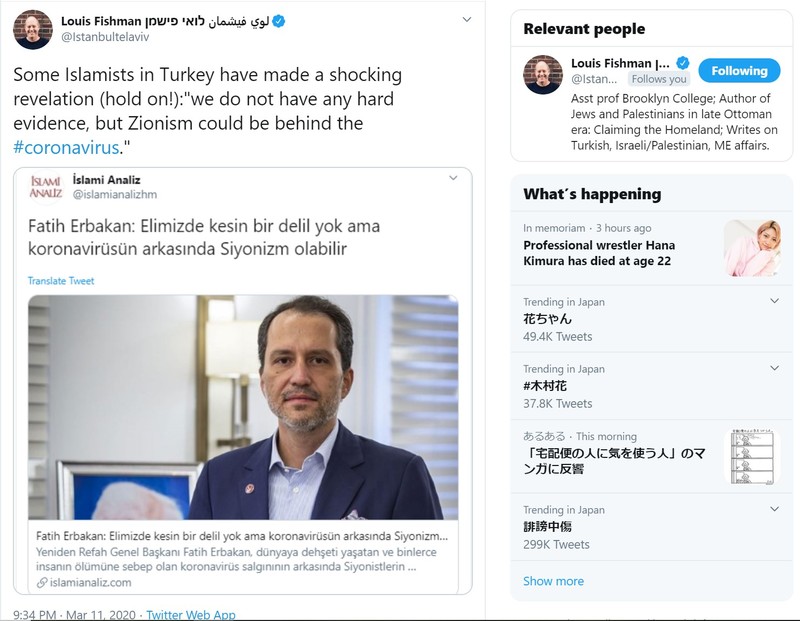Open options chevron for 誹謗中傷 trend

point(774,510)
